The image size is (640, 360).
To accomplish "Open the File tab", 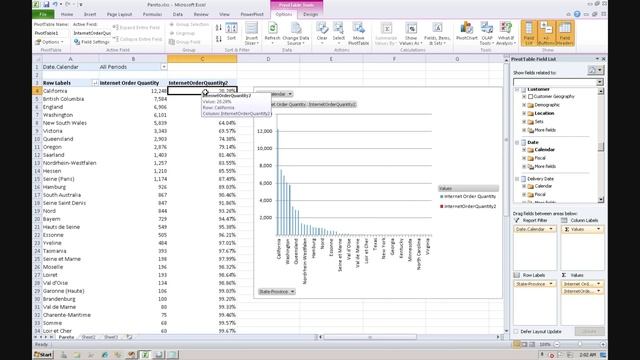I will [43, 14].
